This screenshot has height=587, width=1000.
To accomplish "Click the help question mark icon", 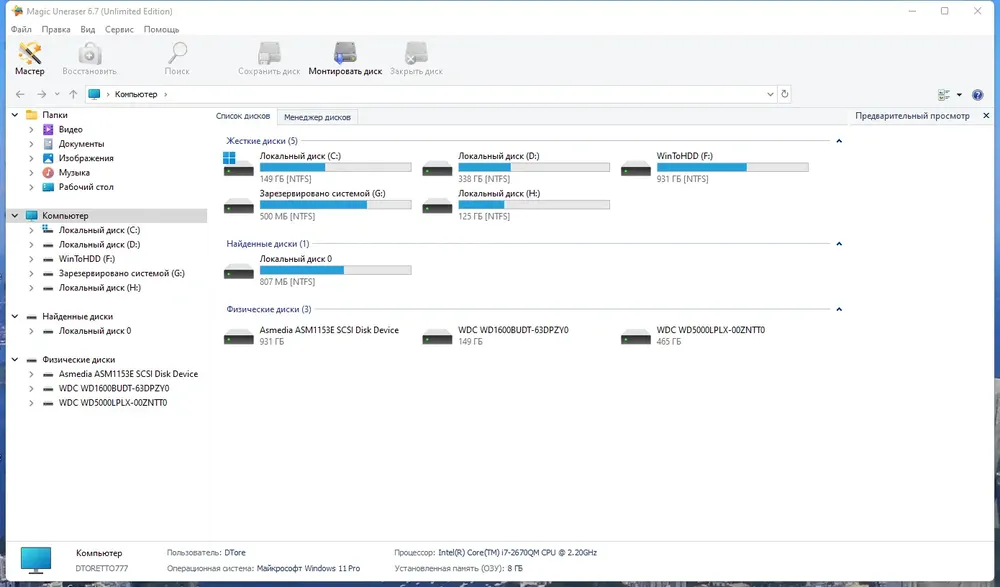I will 977,94.
